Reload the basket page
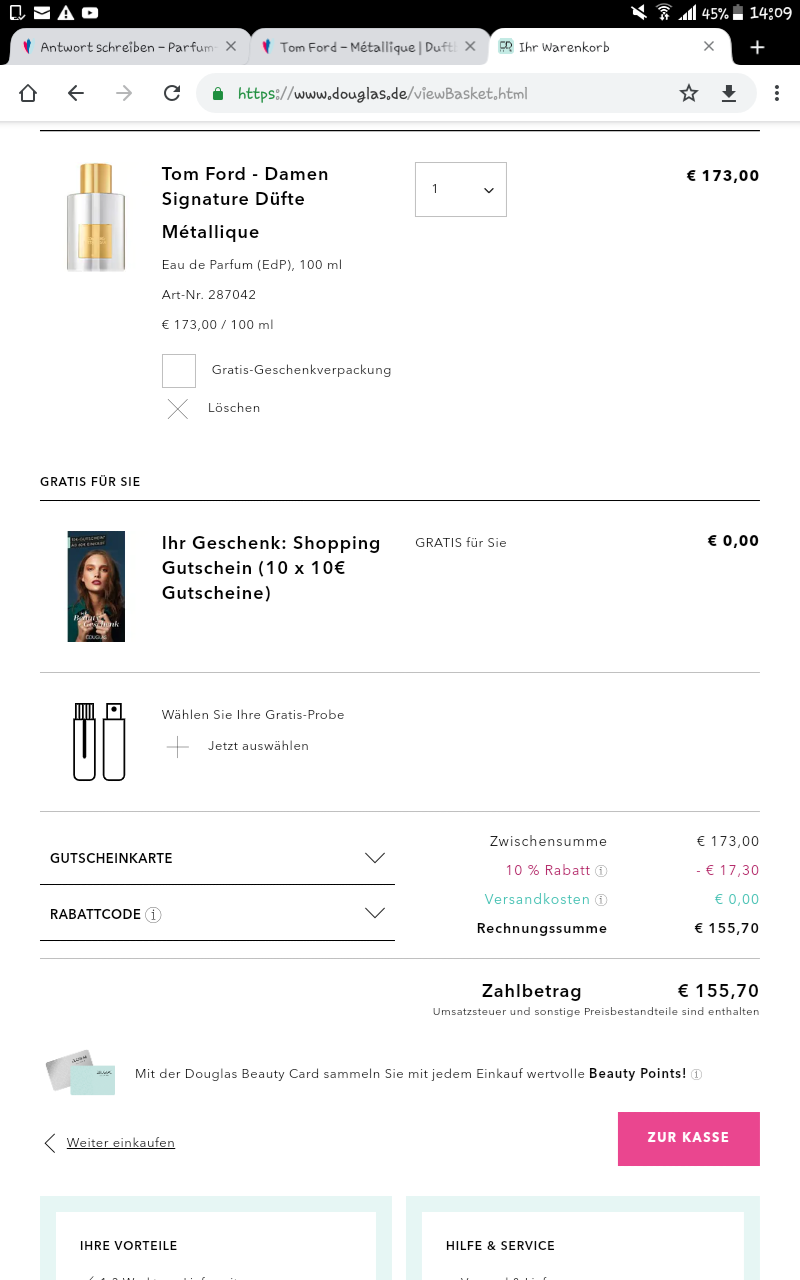Screen dimensions: 800x1280 pyautogui.click(x=172, y=93)
